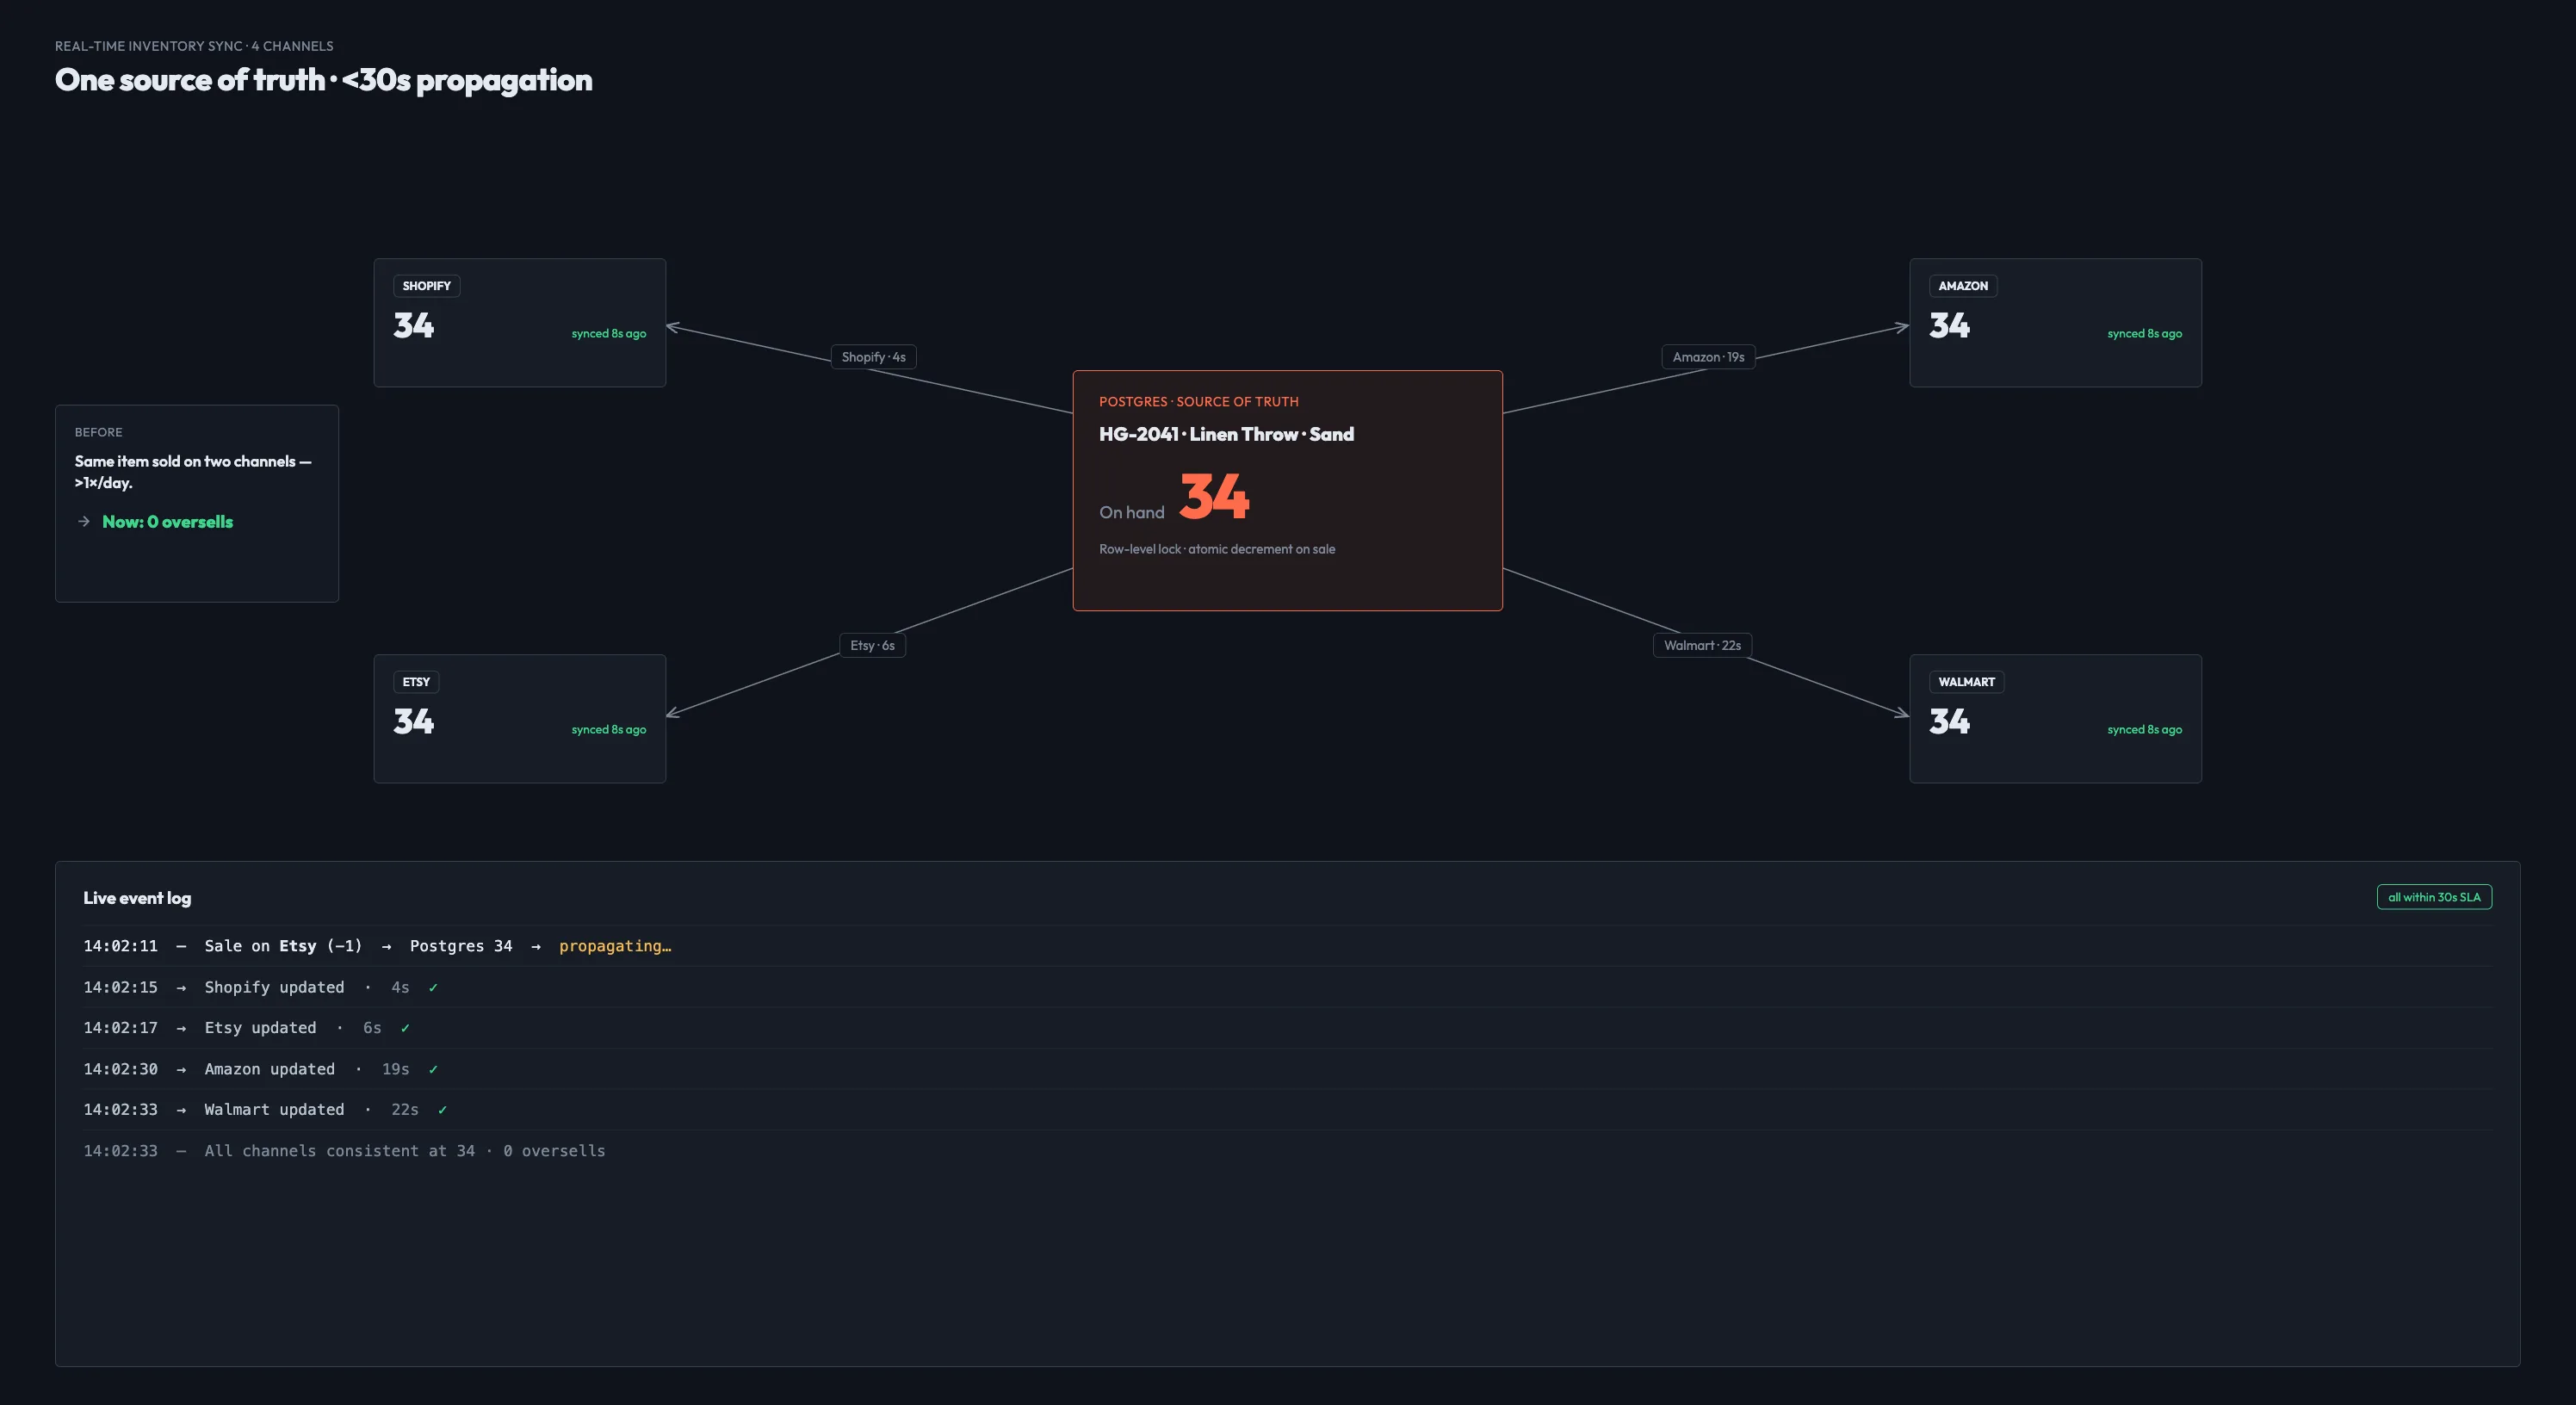Image resolution: width=2576 pixels, height=1405 pixels.
Task: Click the yellow 'propagating…' status
Action: pyautogui.click(x=615, y=946)
